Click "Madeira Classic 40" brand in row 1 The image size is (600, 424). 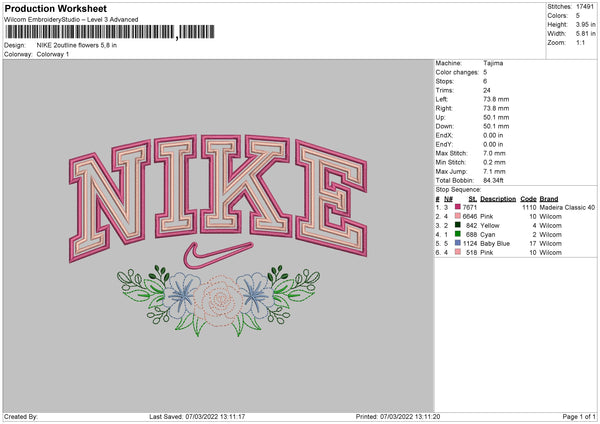(x=567, y=207)
